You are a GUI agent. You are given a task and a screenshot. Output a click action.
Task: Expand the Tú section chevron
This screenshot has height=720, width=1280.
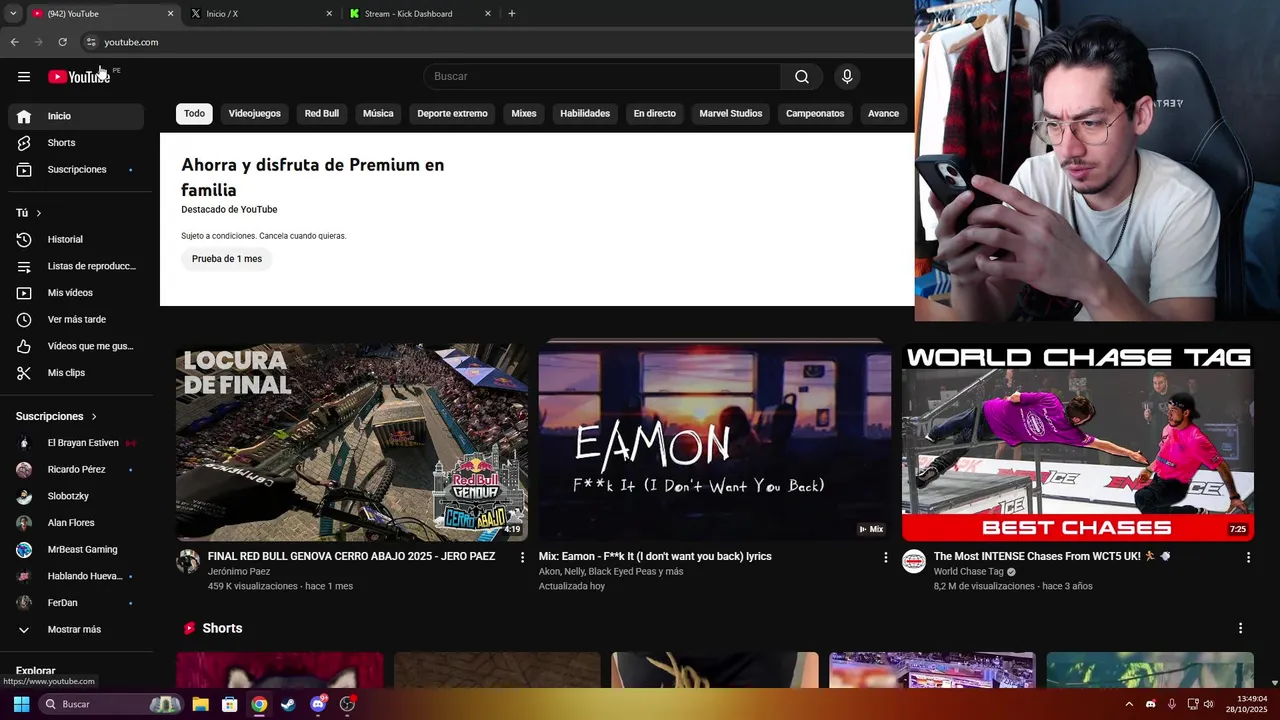tap(39, 213)
